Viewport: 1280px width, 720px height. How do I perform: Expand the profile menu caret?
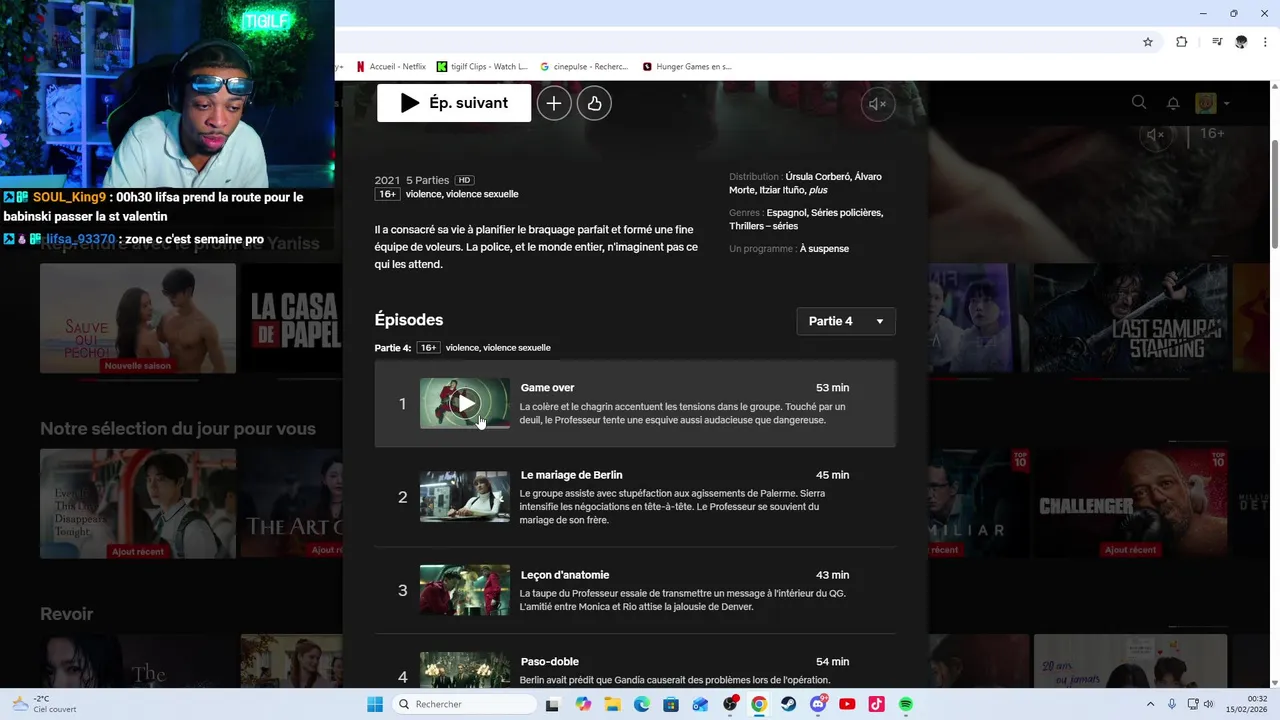tap(1226, 103)
